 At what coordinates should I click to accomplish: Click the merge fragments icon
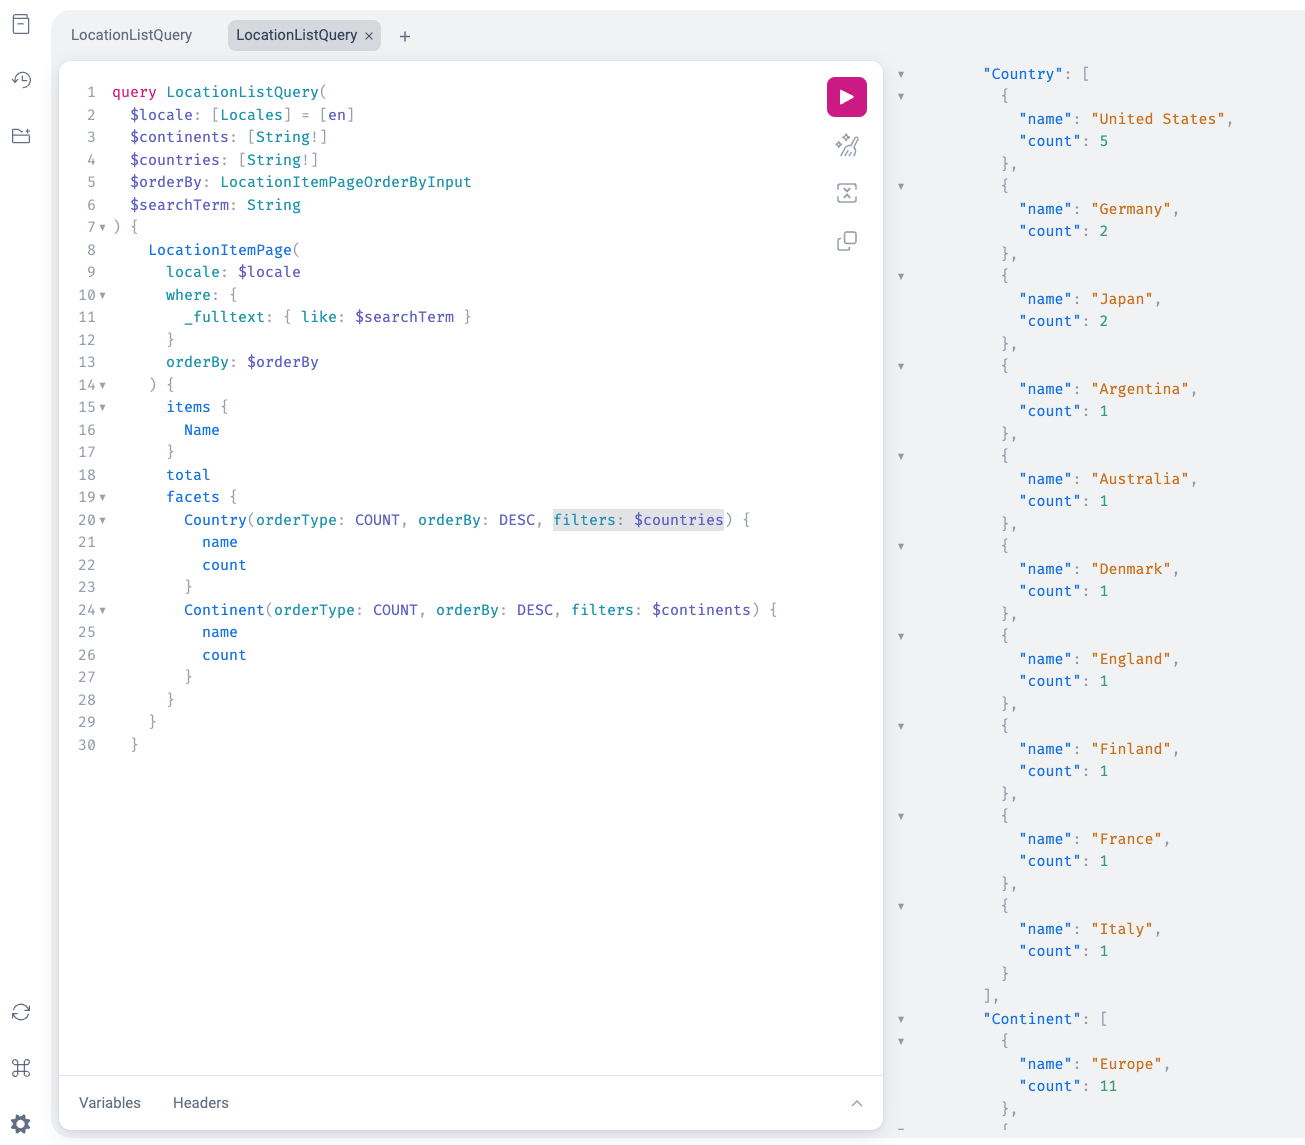(x=846, y=193)
